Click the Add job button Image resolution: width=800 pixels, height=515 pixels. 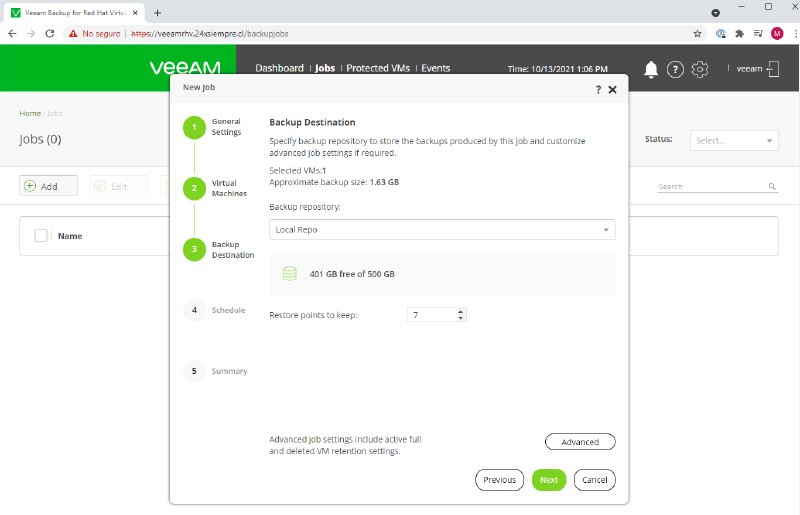point(48,186)
